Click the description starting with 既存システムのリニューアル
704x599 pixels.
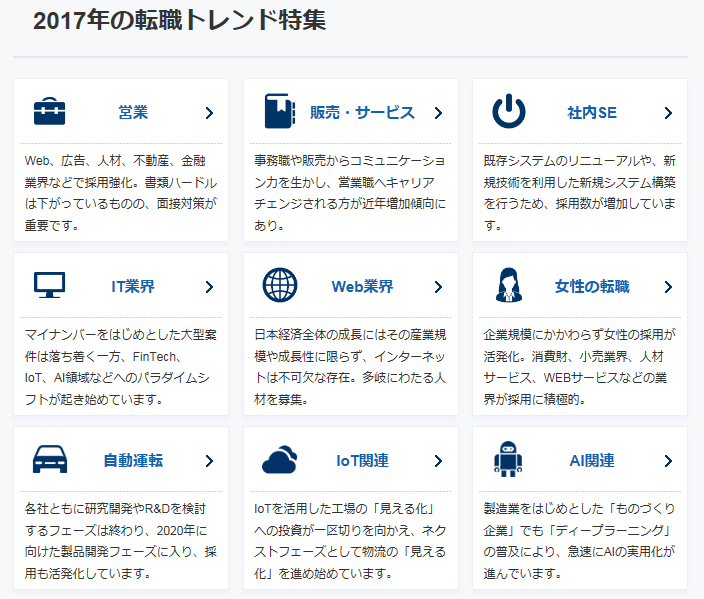(580, 193)
